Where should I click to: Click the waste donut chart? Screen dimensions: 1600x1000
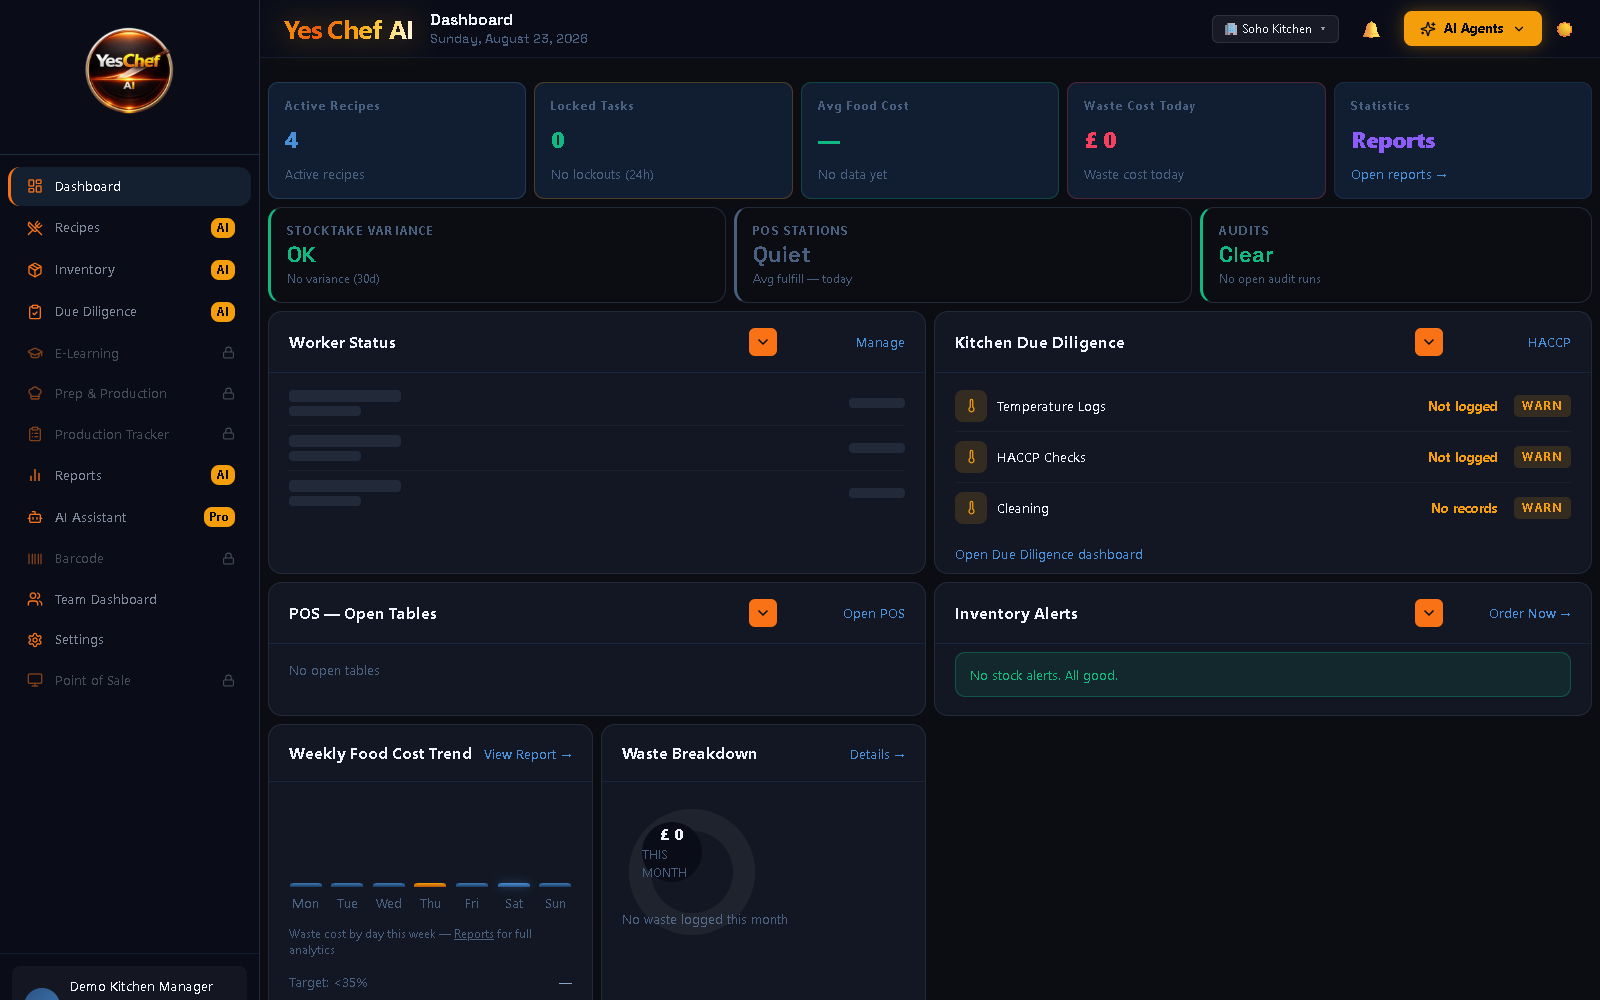coord(692,871)
